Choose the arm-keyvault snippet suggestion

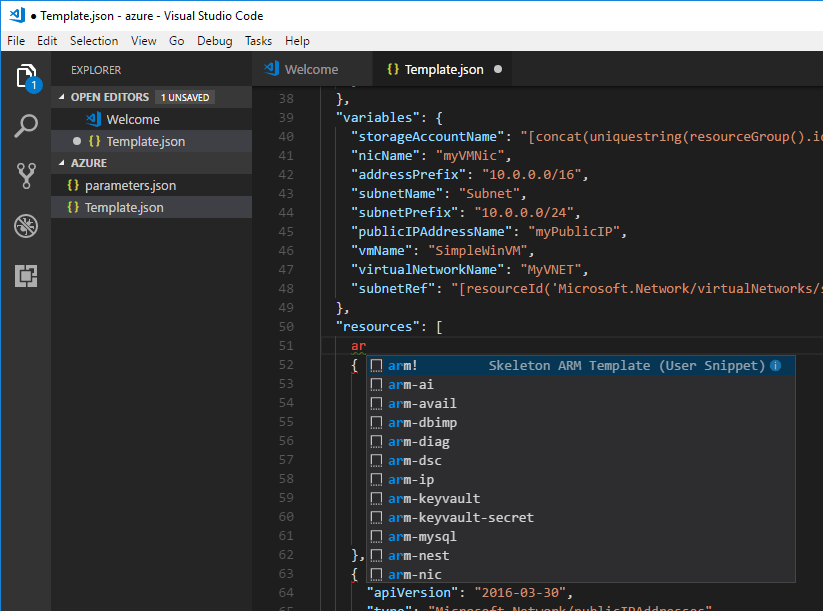(581, 499)
